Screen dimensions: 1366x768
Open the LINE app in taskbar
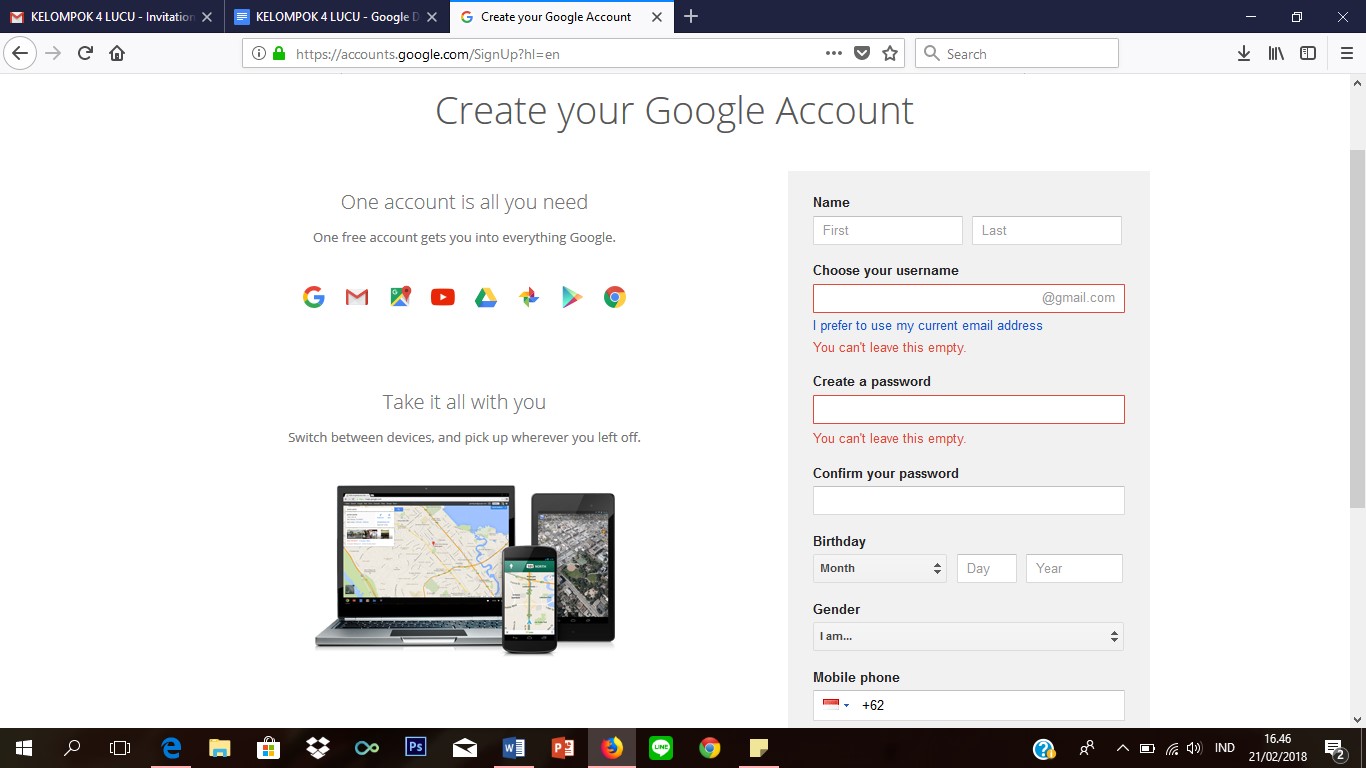(x=660, y=747)
